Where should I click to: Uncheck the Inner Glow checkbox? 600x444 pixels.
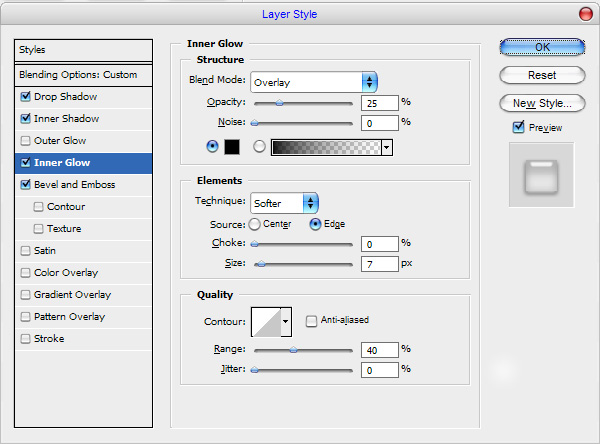tap(25, 162)
